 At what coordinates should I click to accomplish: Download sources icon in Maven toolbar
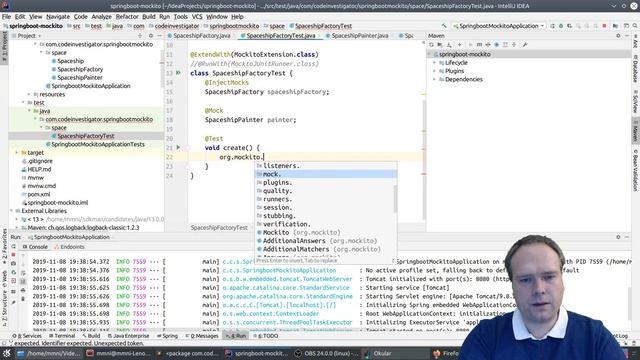(x=449, y=45)
